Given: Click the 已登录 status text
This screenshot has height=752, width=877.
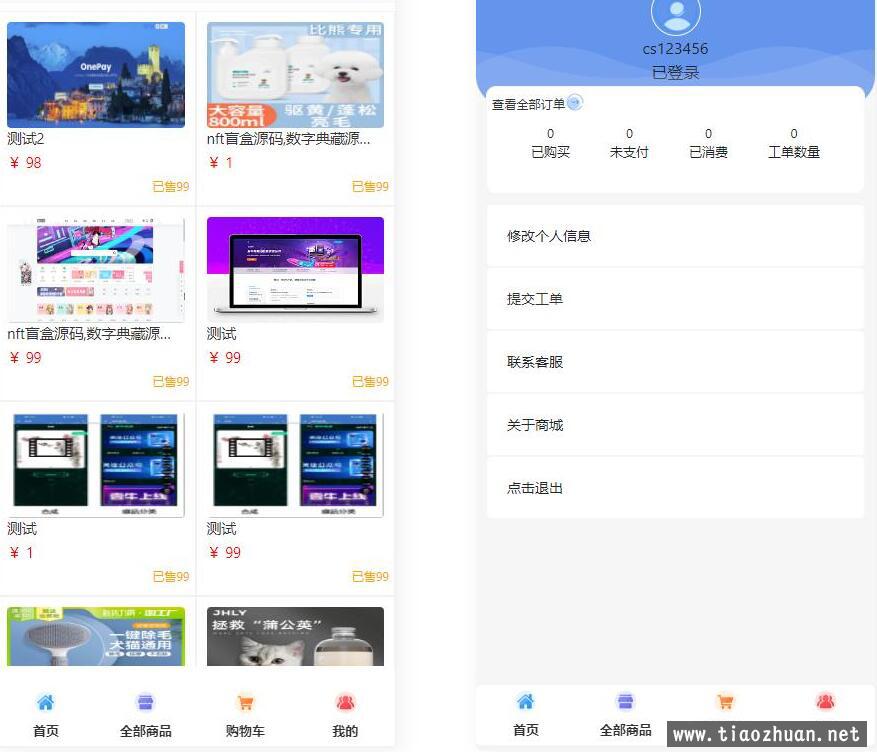Looking at the screenshot, I should click(x=675, y=72).
